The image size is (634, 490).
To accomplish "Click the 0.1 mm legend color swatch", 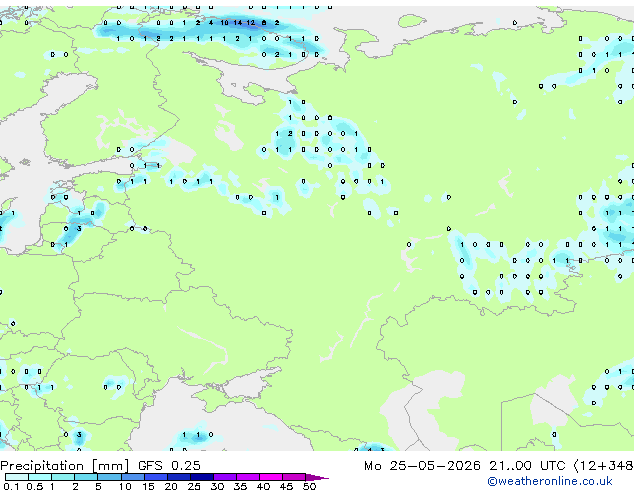I will pyautogui.click(x=17, y=477).
